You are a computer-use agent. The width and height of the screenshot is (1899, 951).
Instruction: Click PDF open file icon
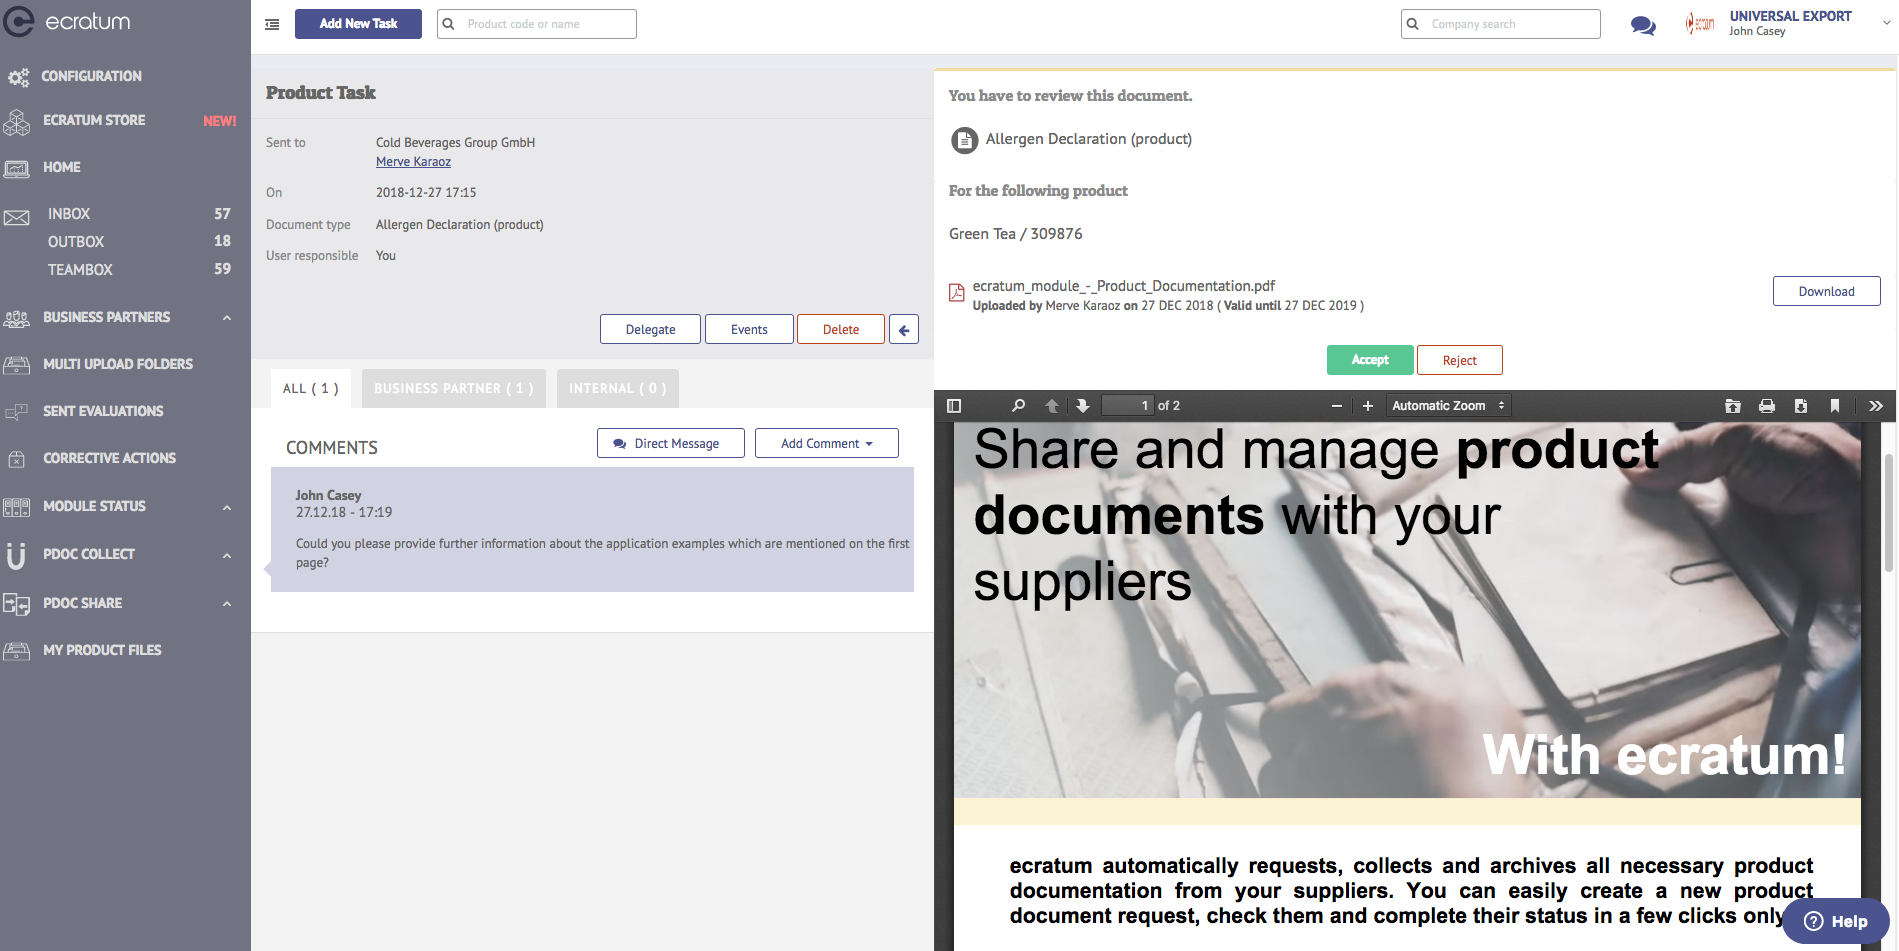1733,406
